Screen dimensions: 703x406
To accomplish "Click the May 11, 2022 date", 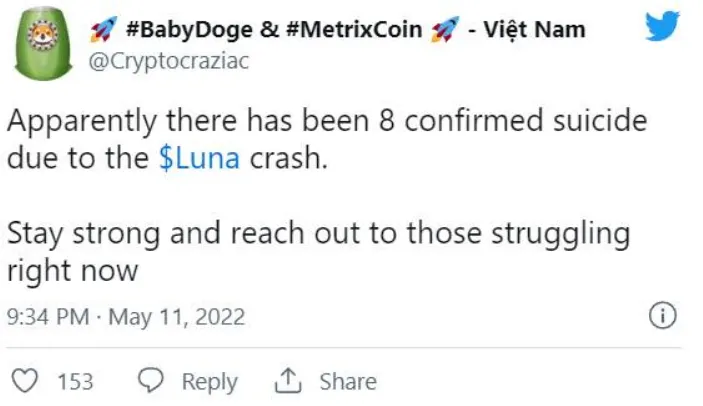I will pos(175,318).
